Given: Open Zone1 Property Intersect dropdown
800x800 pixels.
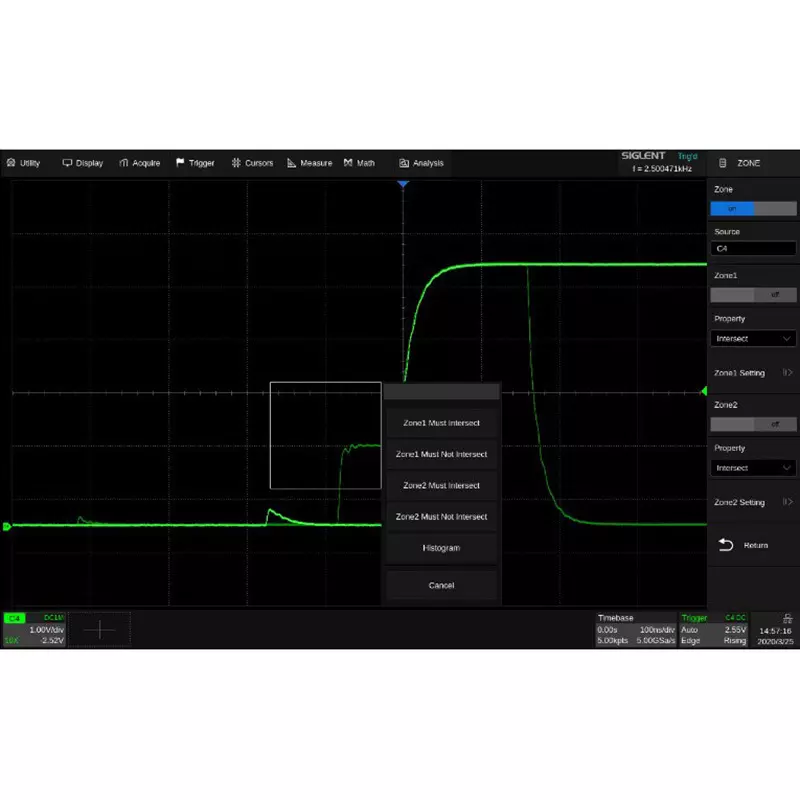Looking at the screenshot, I should [753, 339].
